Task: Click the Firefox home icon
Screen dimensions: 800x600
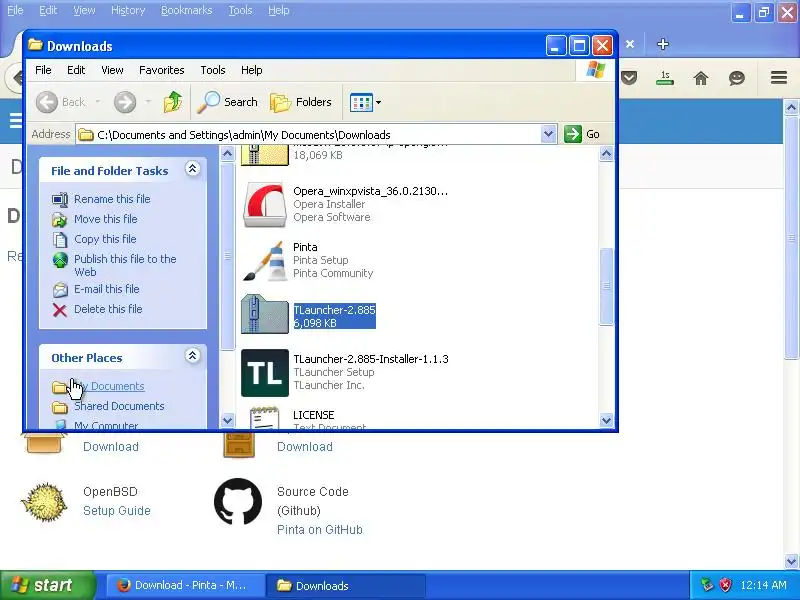Action: click(x=701, y=78)
